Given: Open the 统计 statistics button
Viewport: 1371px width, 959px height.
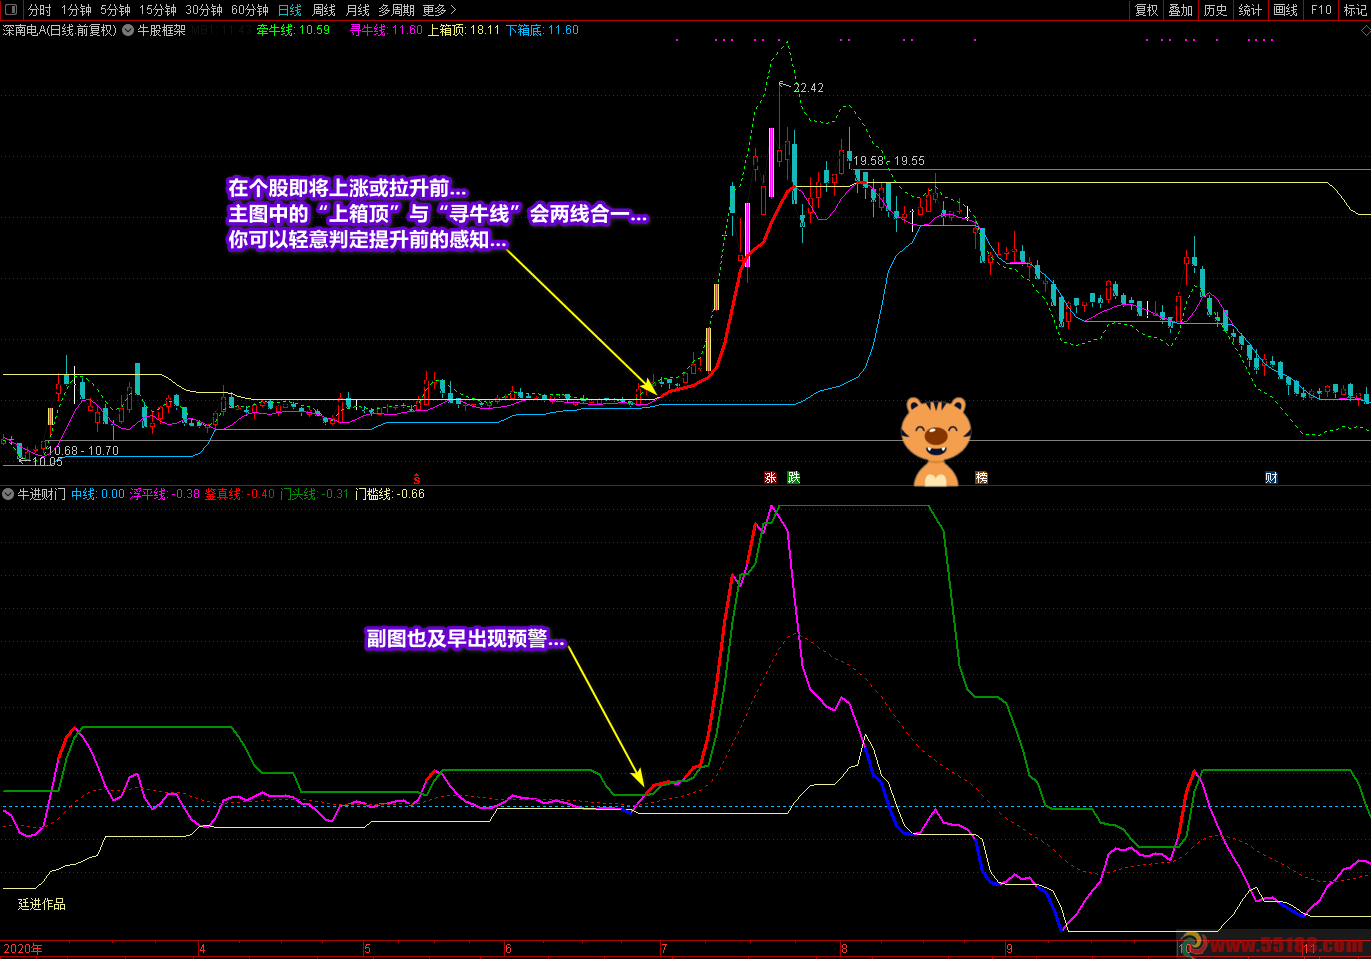Looking at the screenshot, I should [x=1250, y=10].
